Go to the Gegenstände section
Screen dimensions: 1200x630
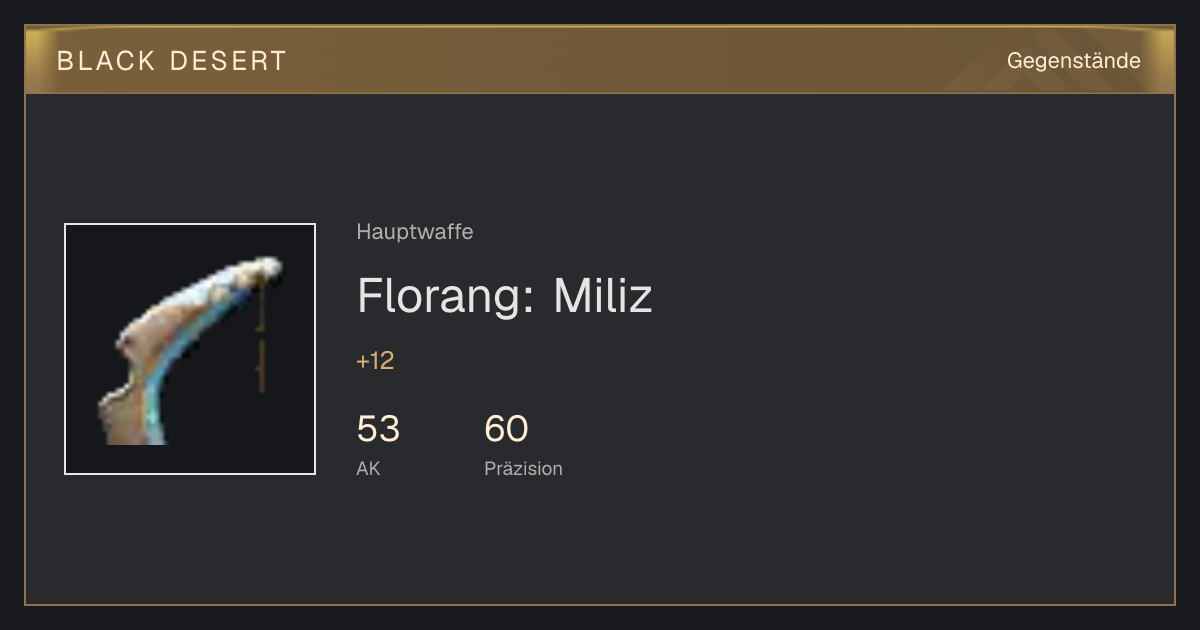(1074, 61)
